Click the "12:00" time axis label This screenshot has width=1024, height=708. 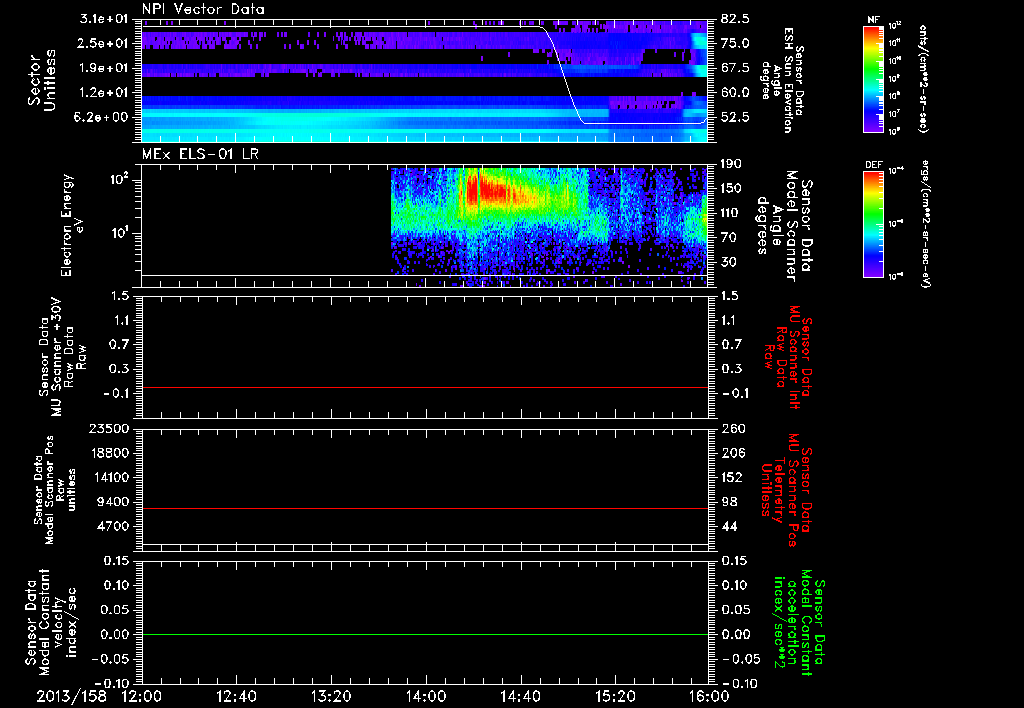[x=141, y=696]
